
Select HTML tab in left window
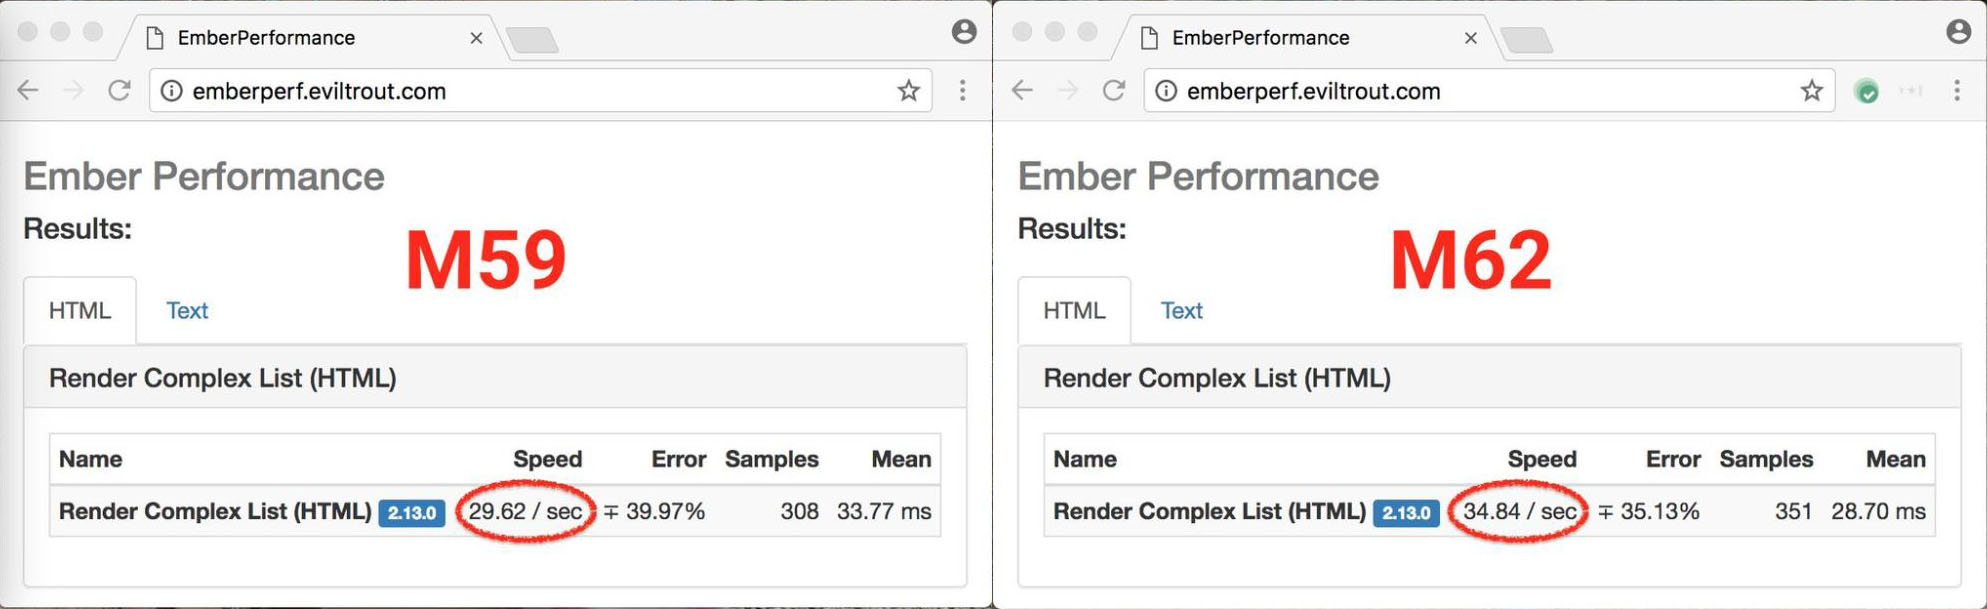(x=80, y=311)
